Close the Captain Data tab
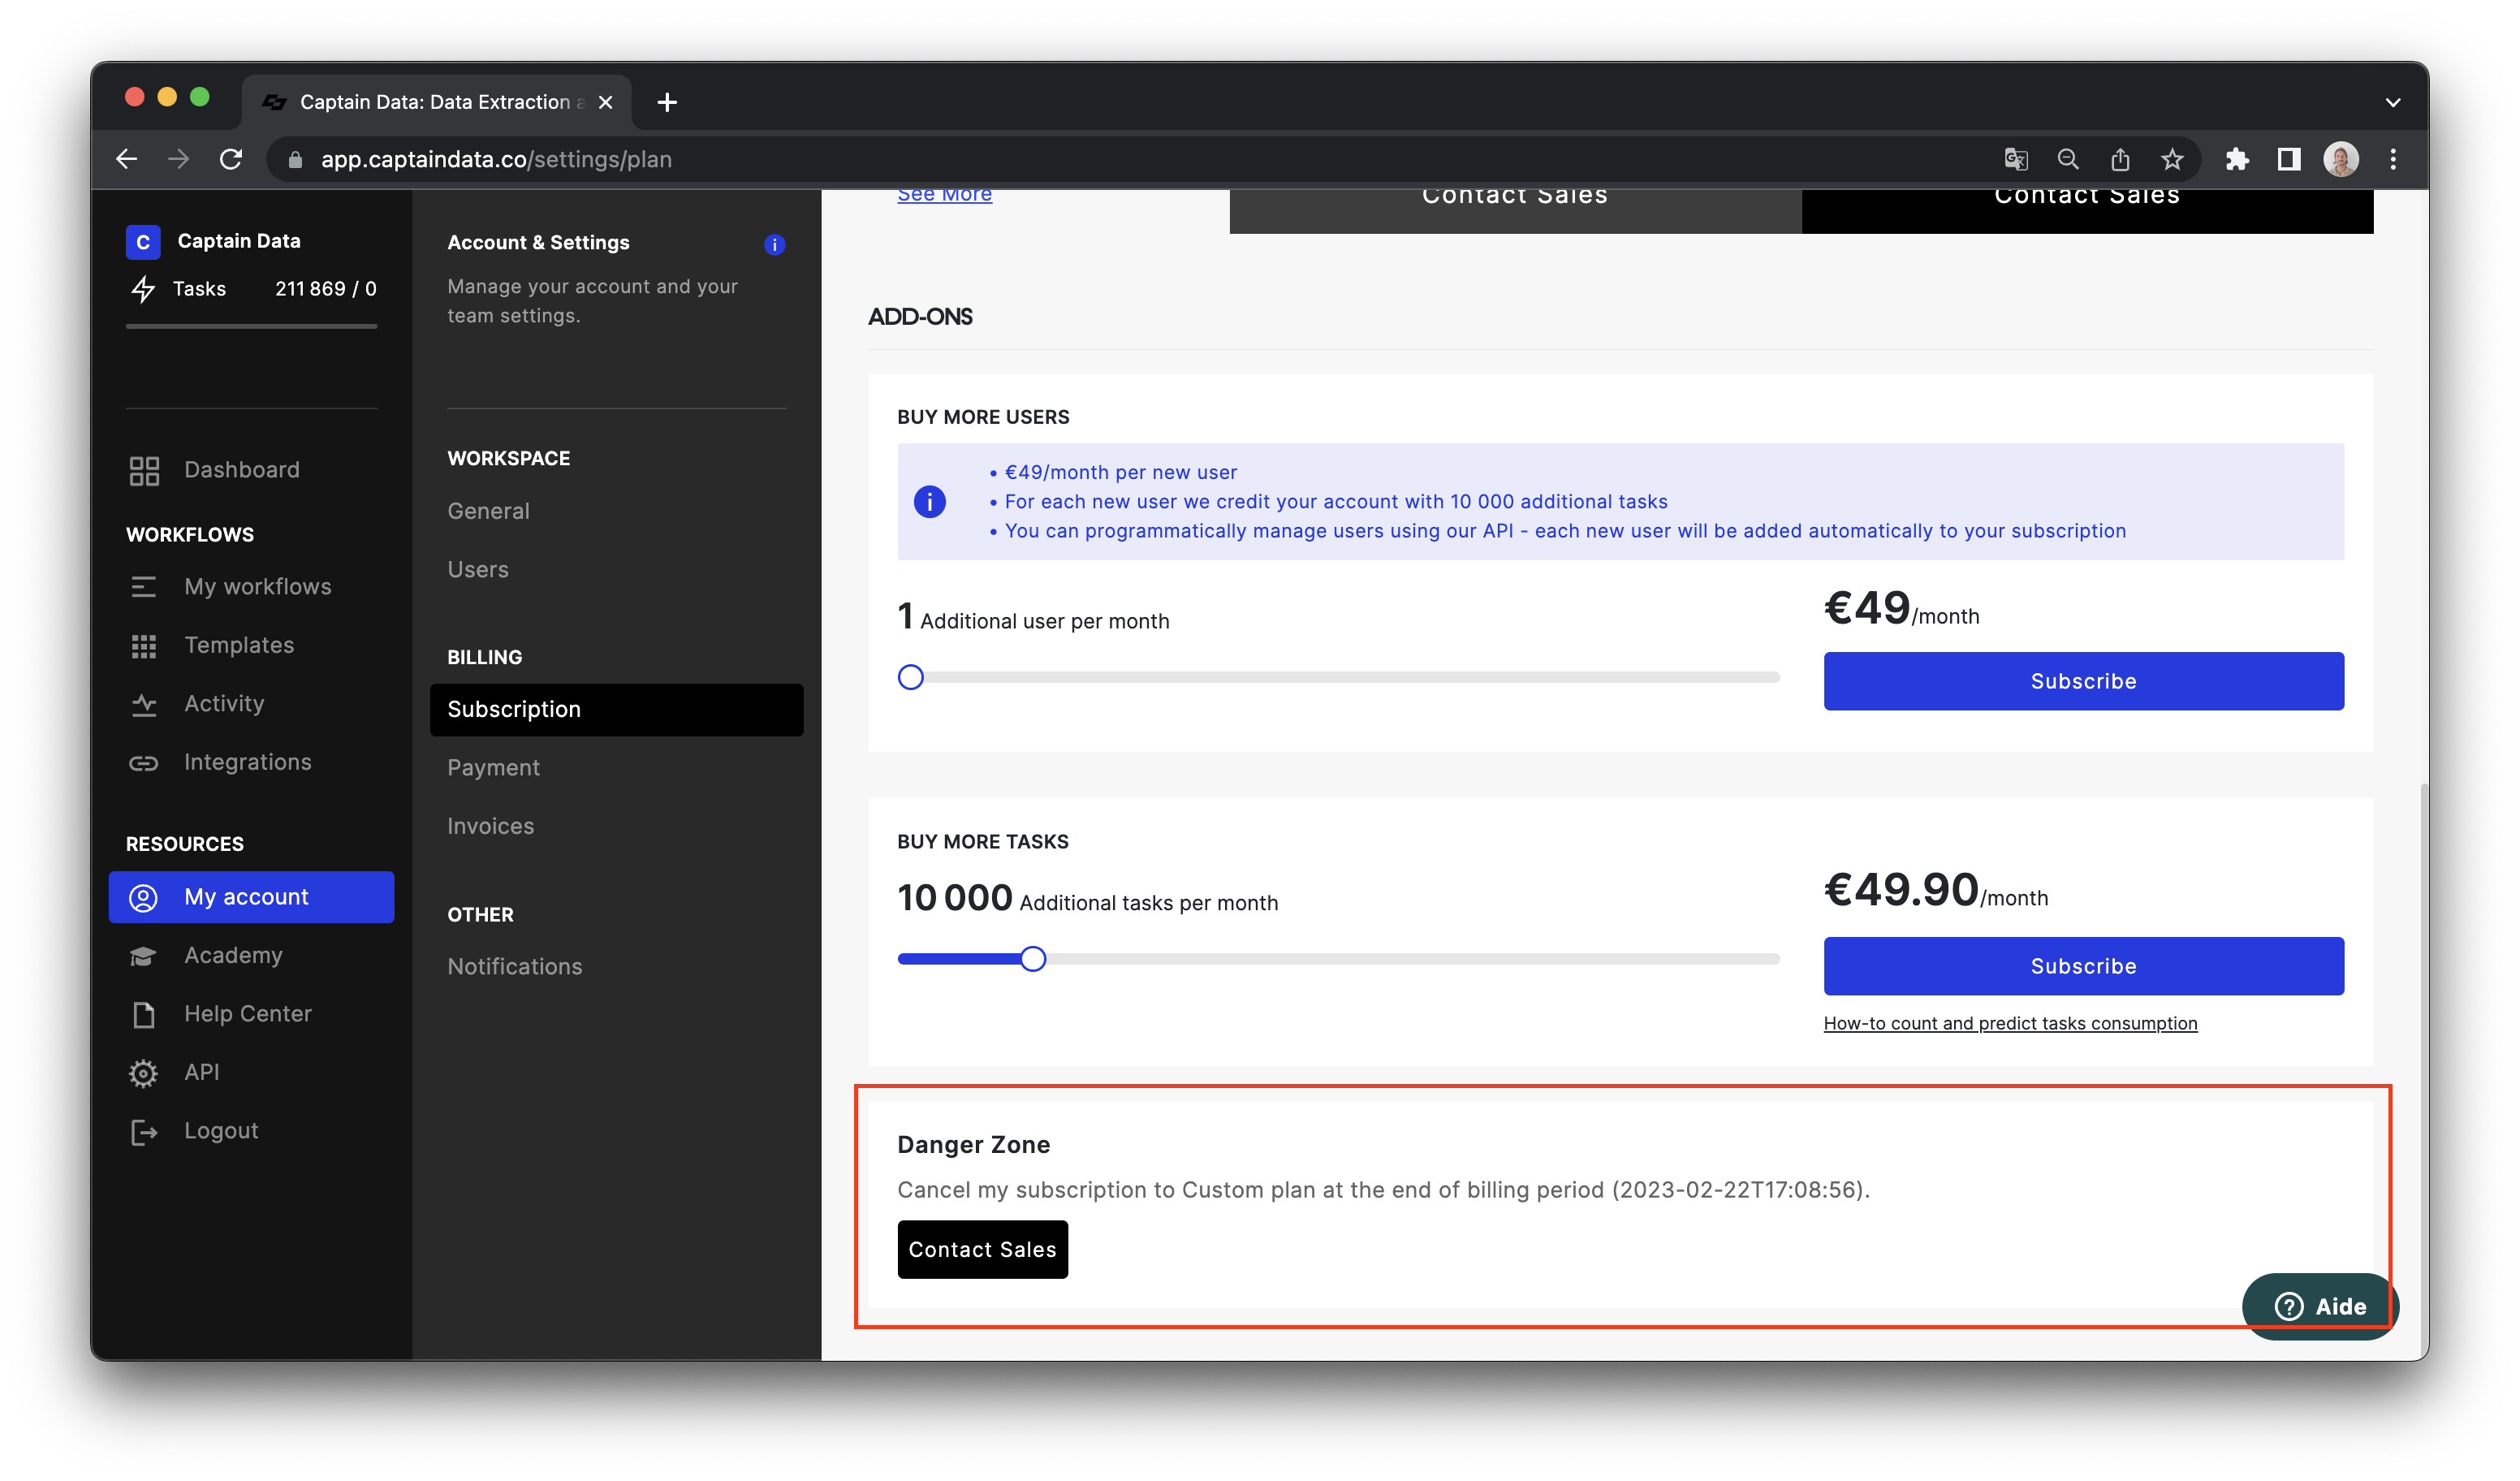Viewport: 2520px width, 1481px height. pyautogui.click(x=605, y=102)
